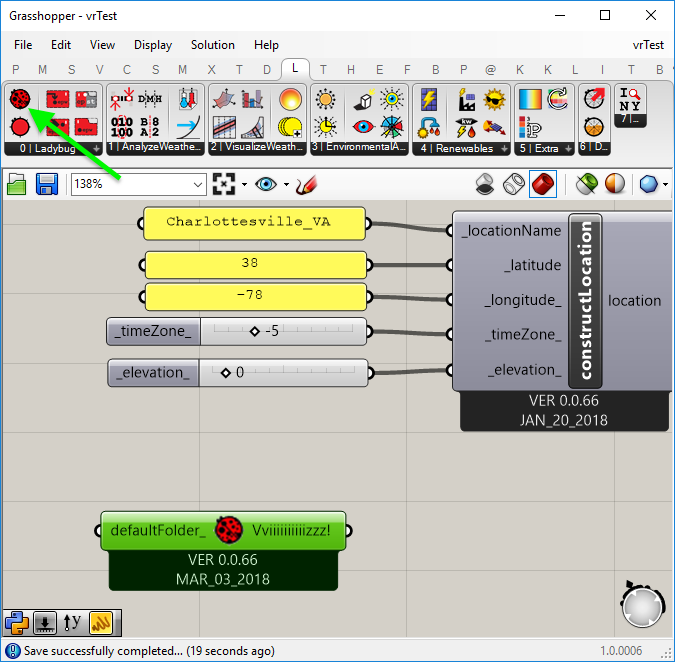Turn off preview with the grey bust icon
The height and width of the screenshot is (662, 675).
coord(485,184)
